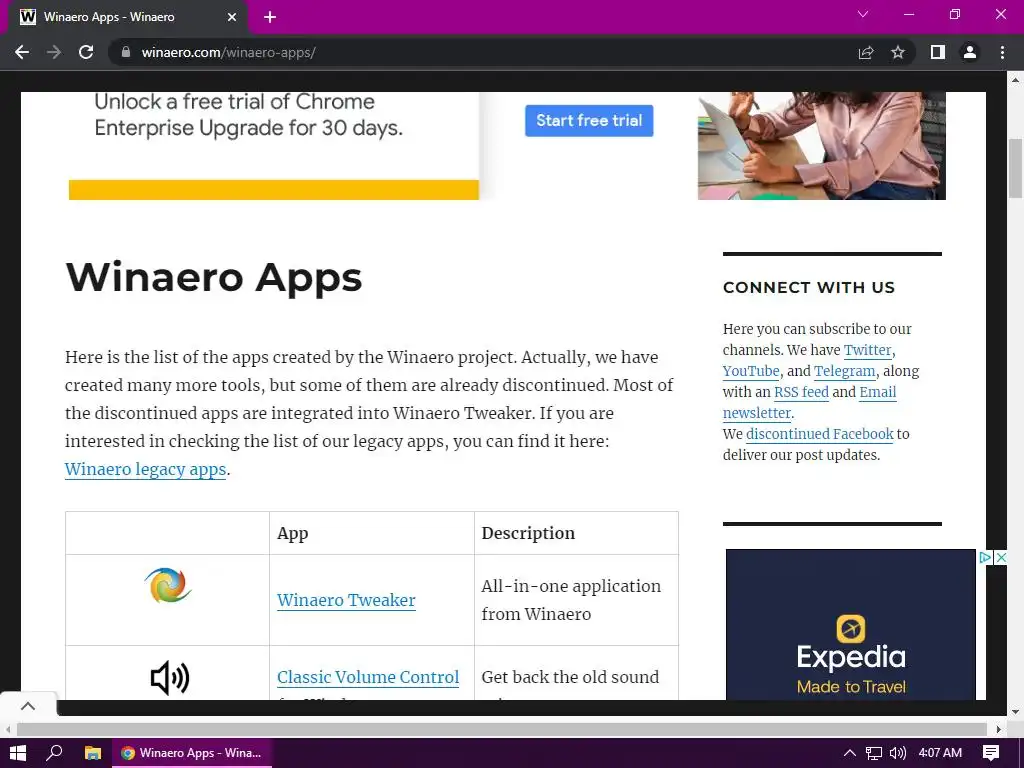
Task: Click the CONNECT WITH US heading
Action: pyautogui.click(x=808, y=287)
